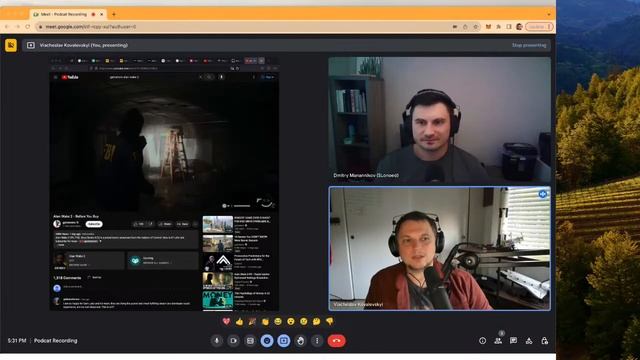Send the thumbs up reaction
The image size is (640, 360).
coord(239,321)
